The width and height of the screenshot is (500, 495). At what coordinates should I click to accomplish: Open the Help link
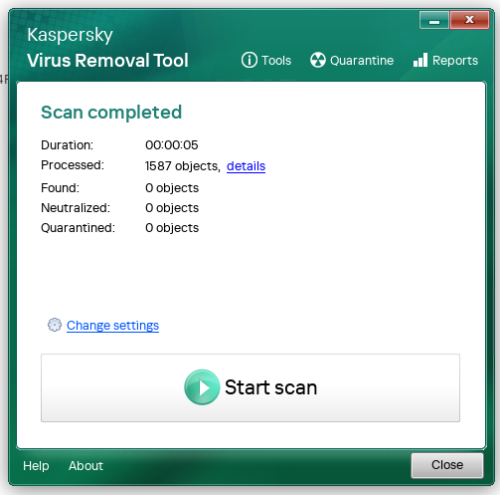(x=36, y=466)
